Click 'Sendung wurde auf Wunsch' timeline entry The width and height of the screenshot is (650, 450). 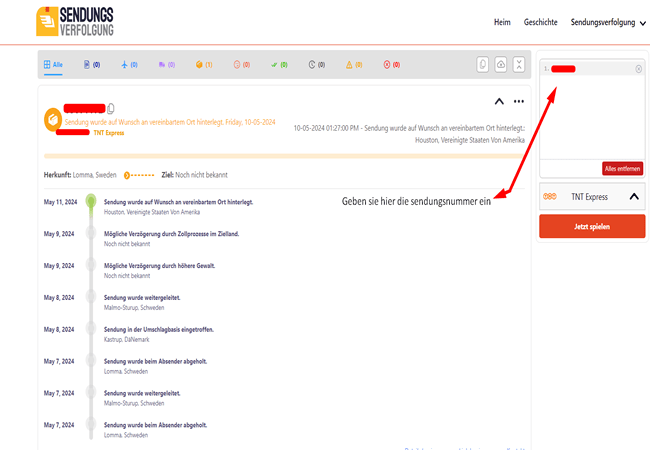click(178, 202)
